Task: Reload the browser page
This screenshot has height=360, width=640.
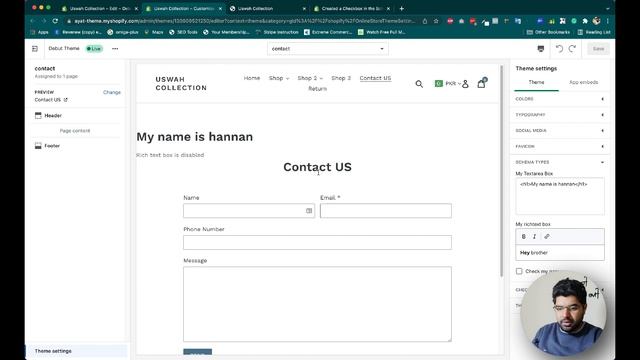Action: pos(55,21)
